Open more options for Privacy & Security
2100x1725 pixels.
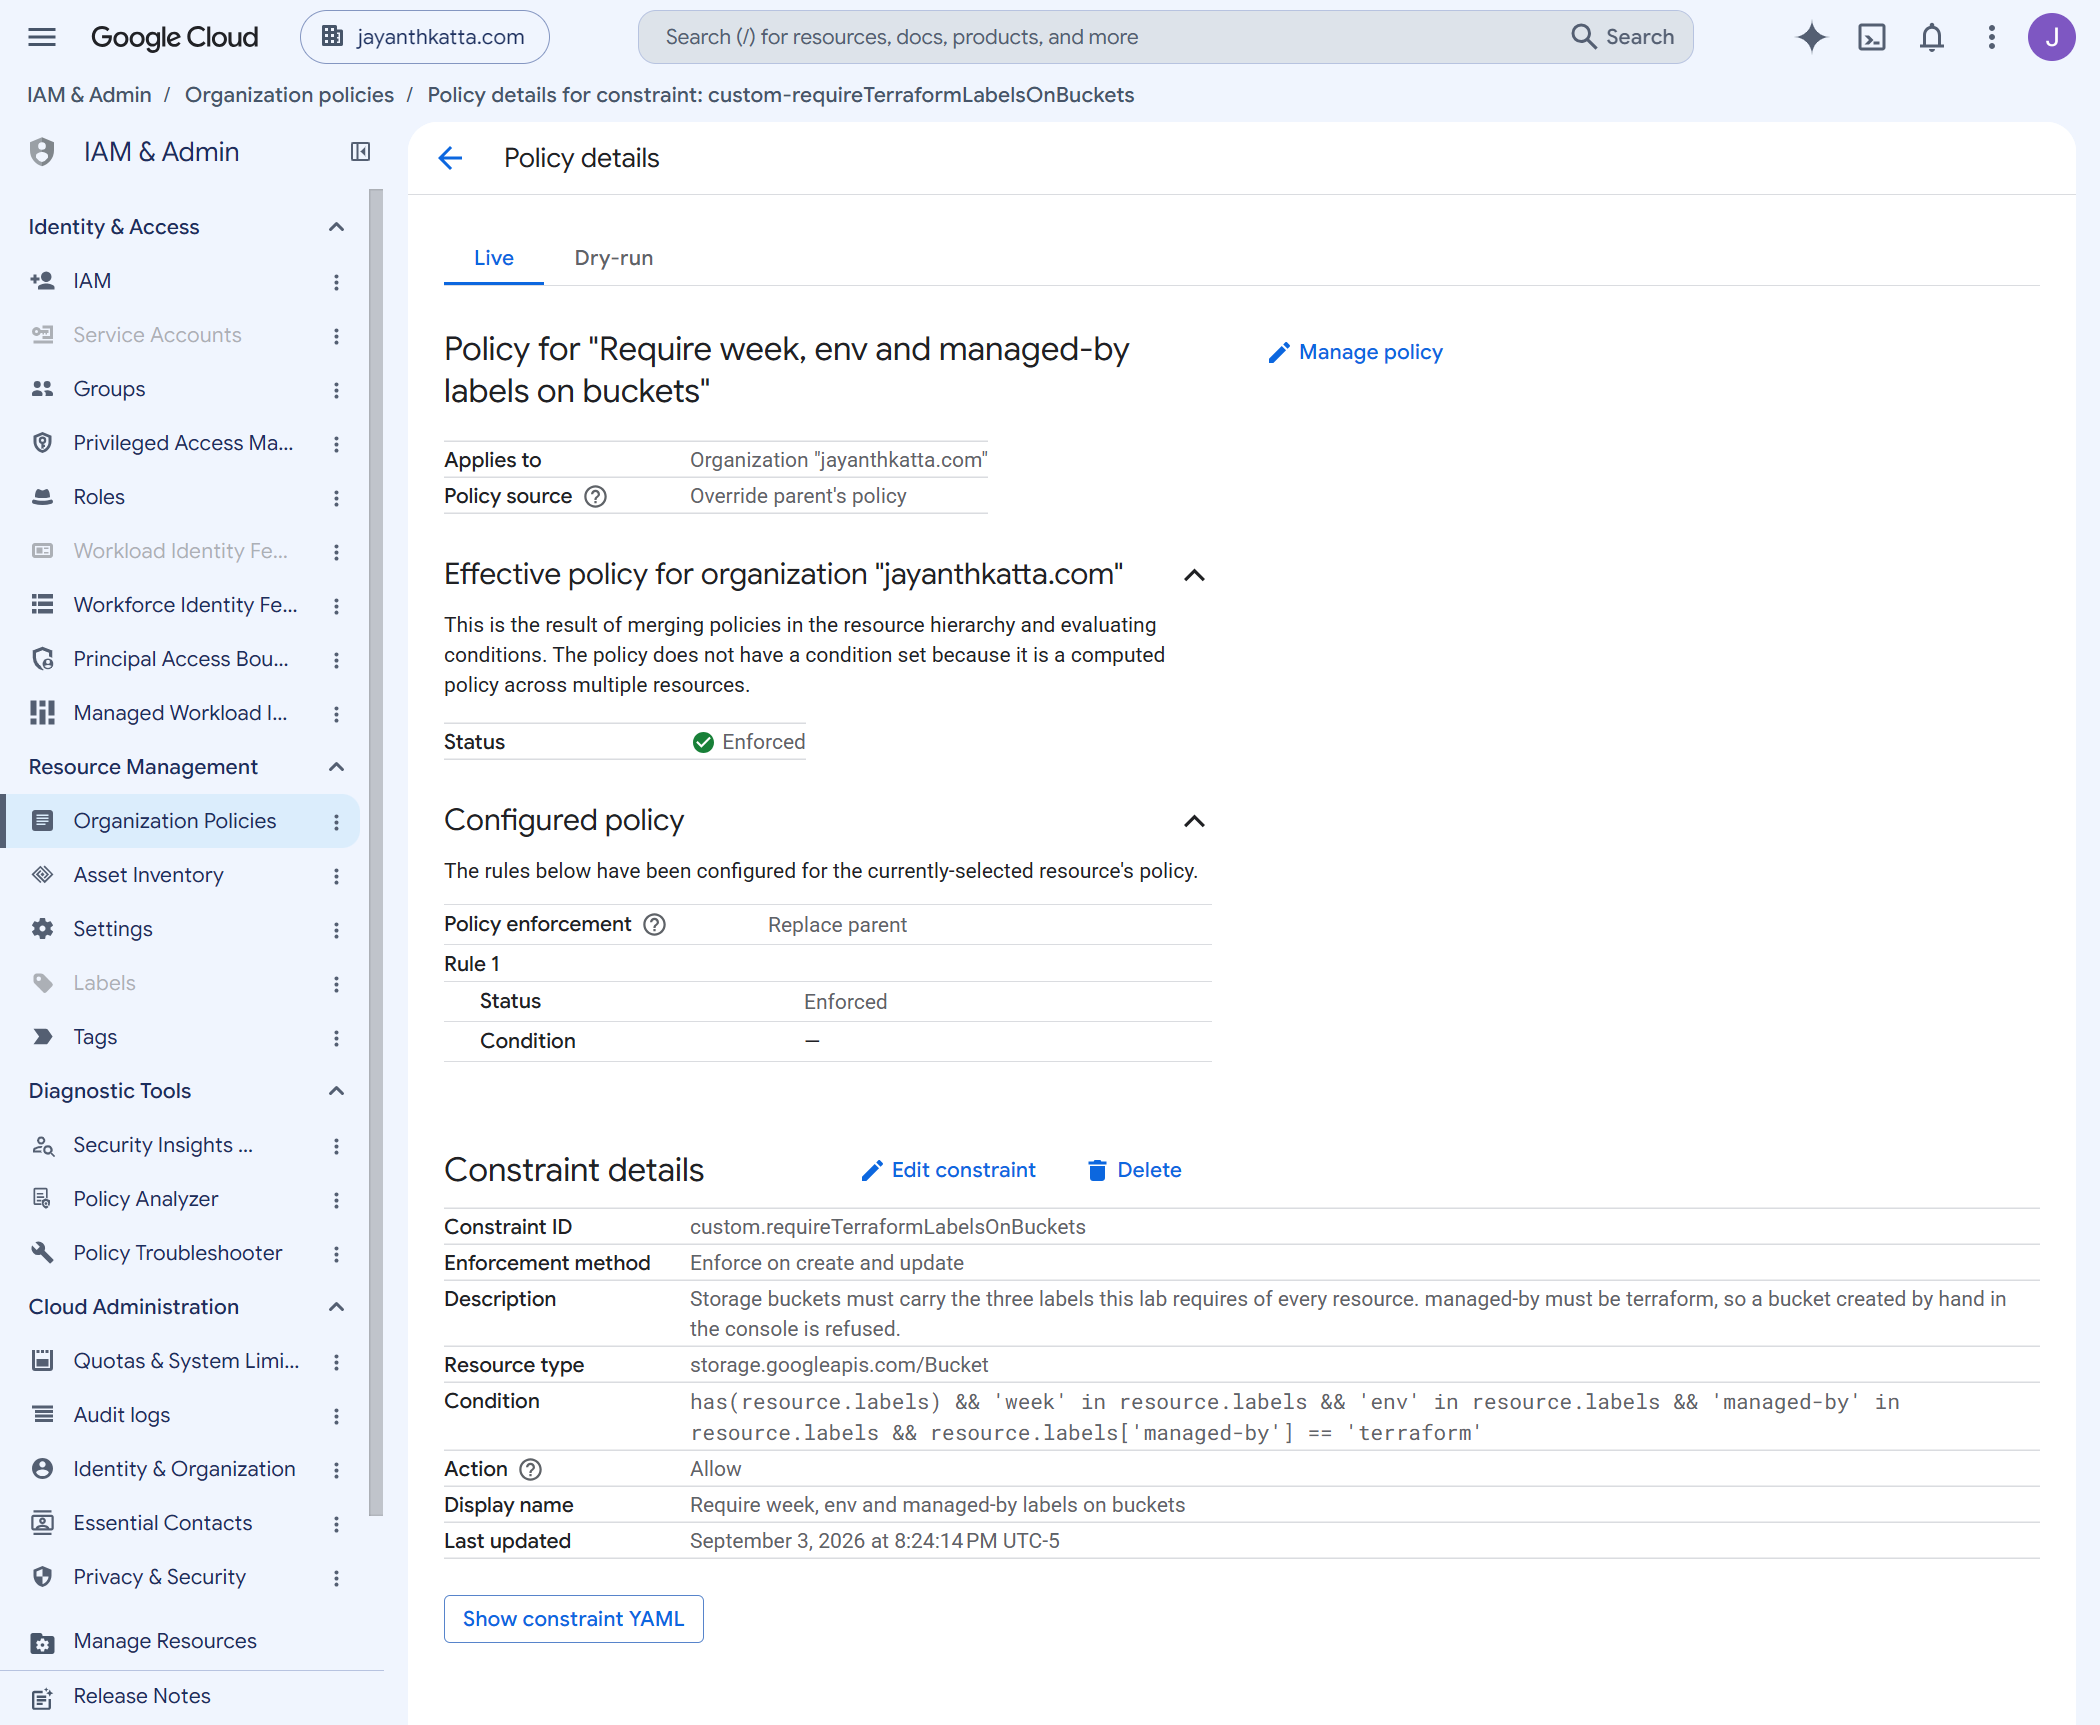click(x=336, y=1578)
